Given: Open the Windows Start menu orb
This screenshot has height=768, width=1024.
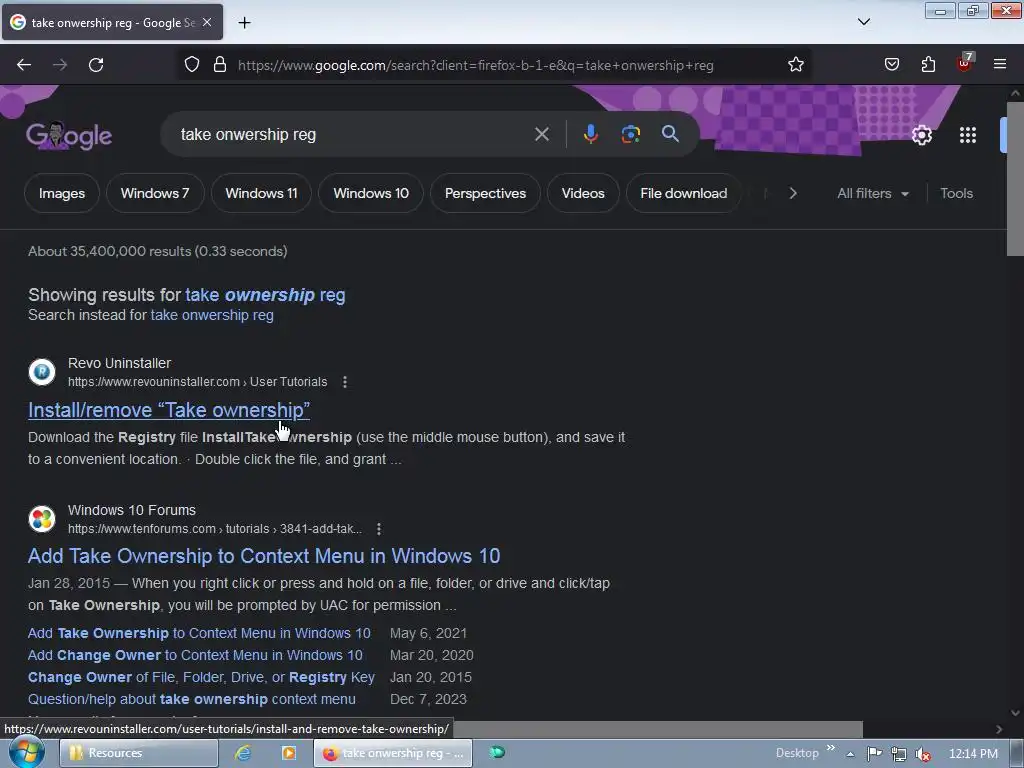Looking at the screenshot, I should pyautogui.click(x=27, y=752).
